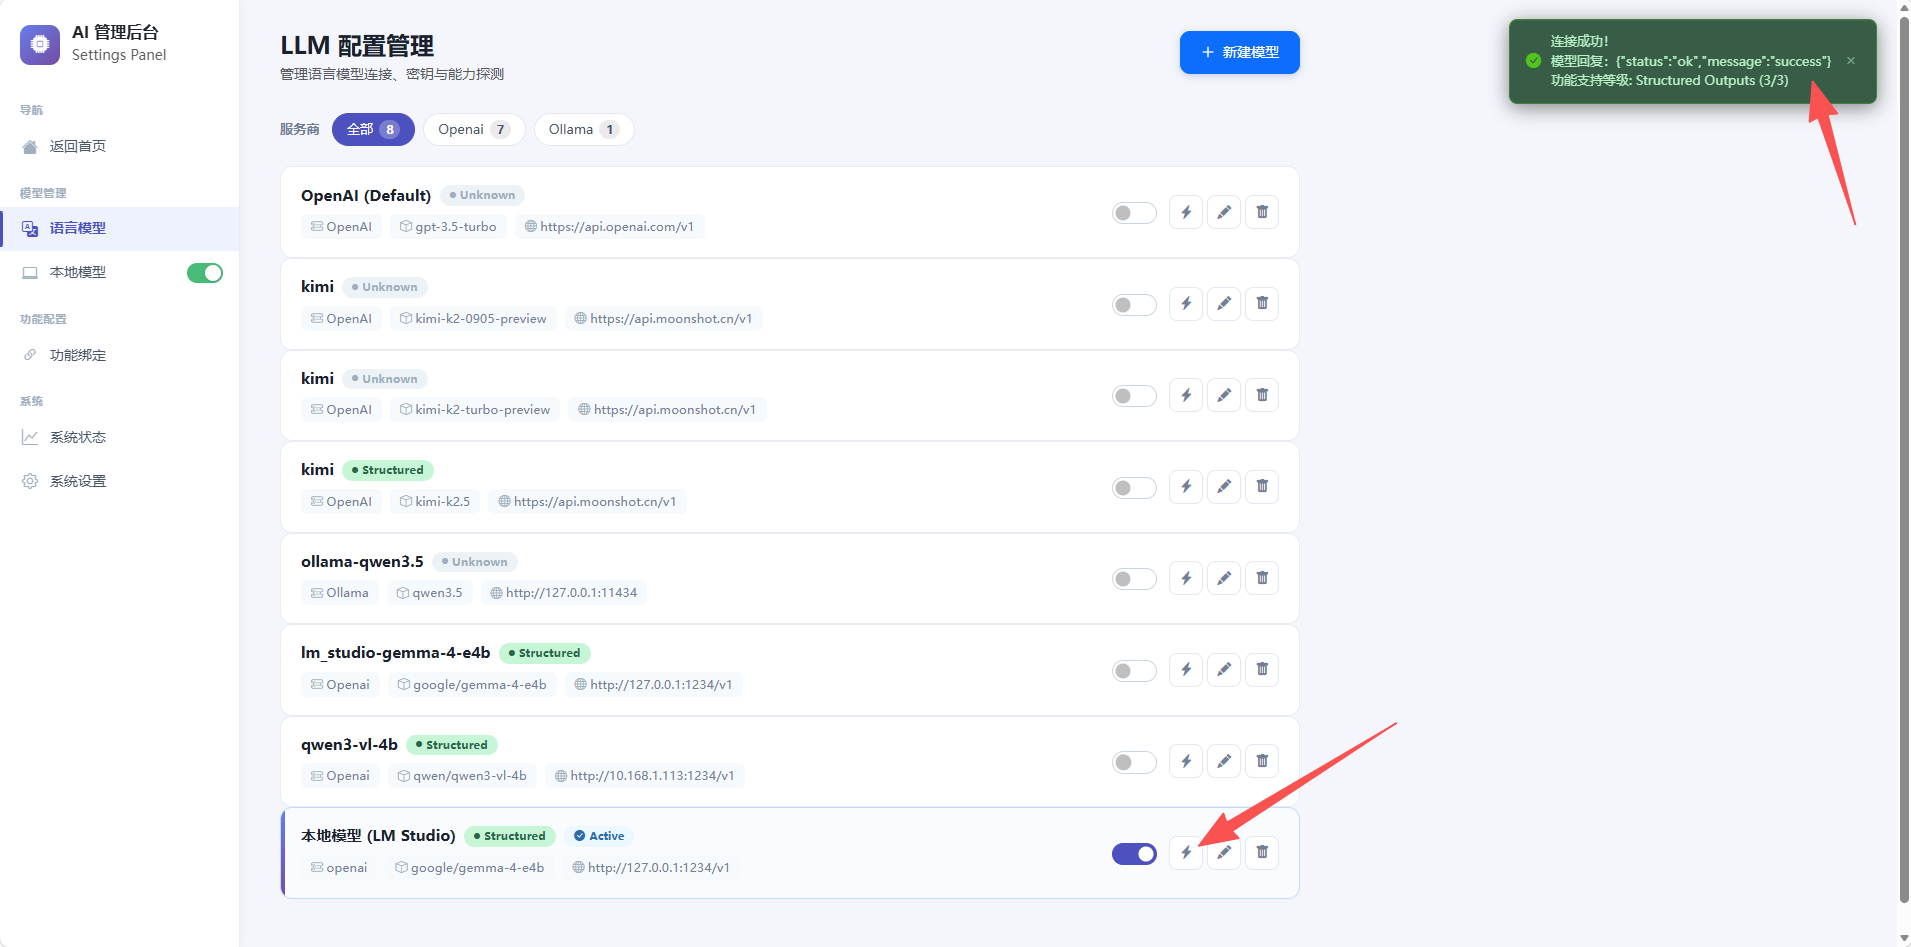Test connection for kimi-k2.5 model
1911x947 pixels.
[1186, 487]
